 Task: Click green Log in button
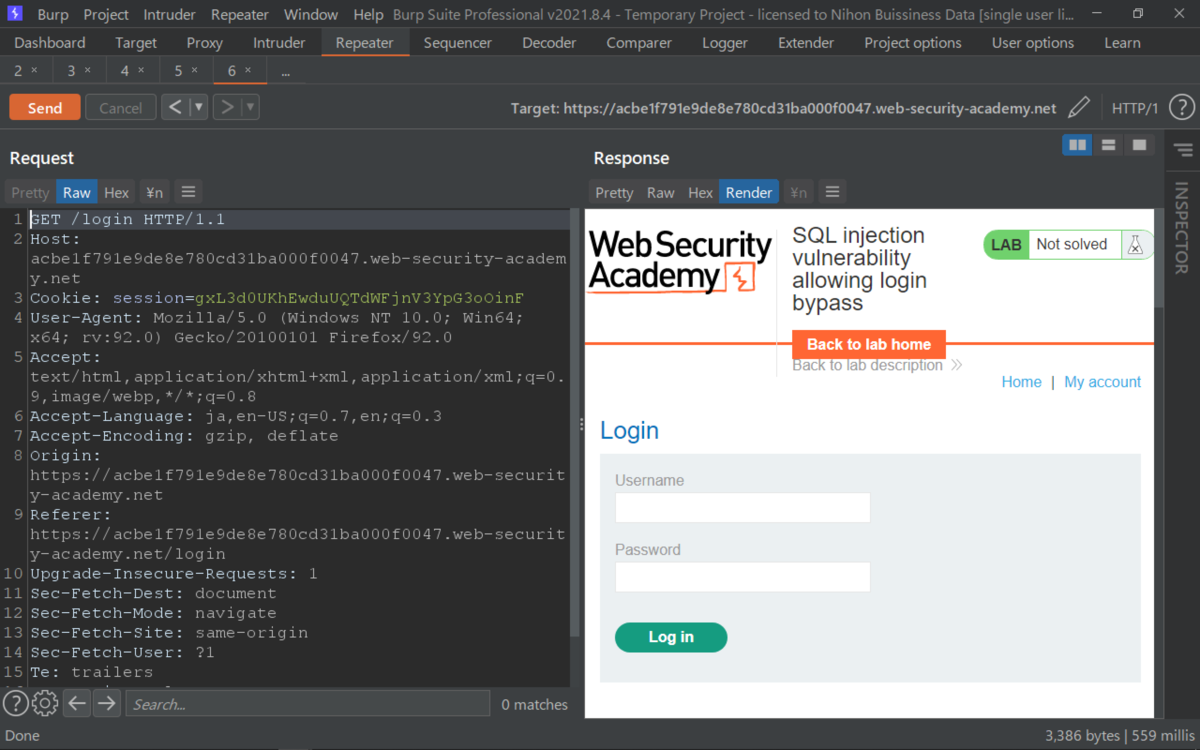coord(671,637)
